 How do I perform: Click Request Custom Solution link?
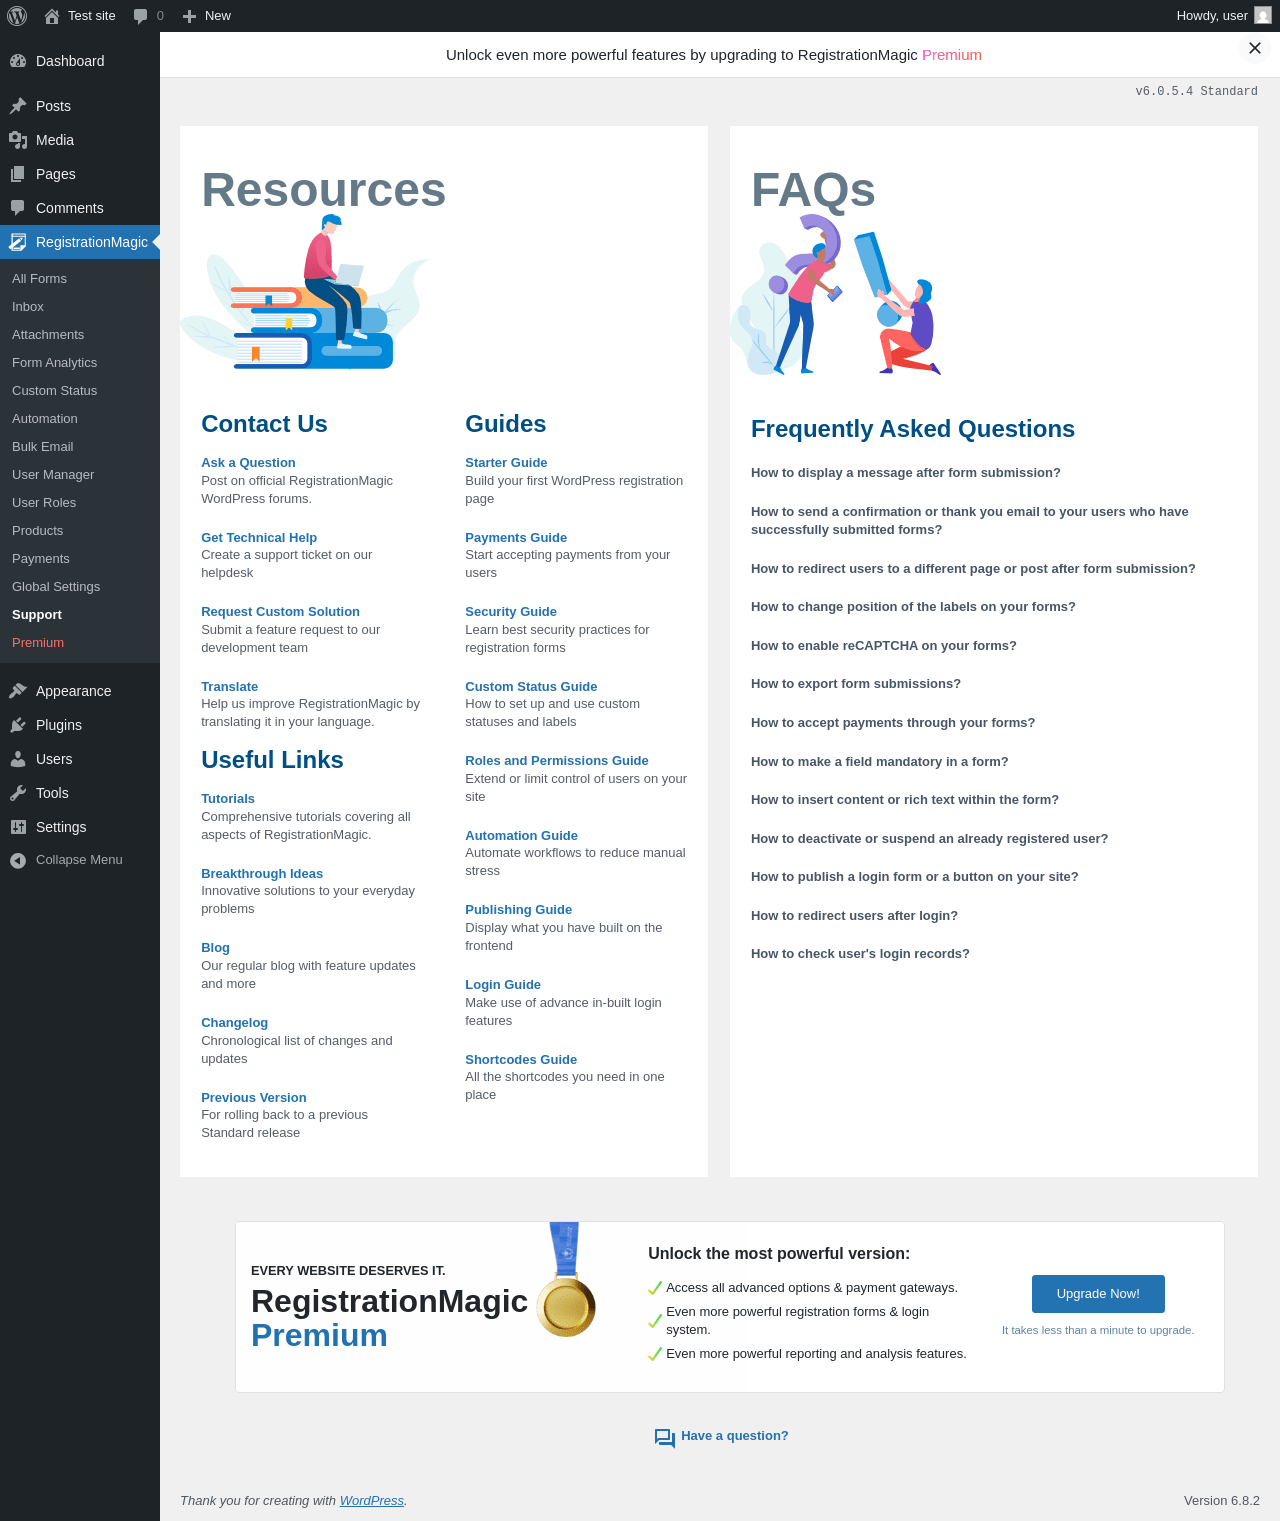point(280,612)
